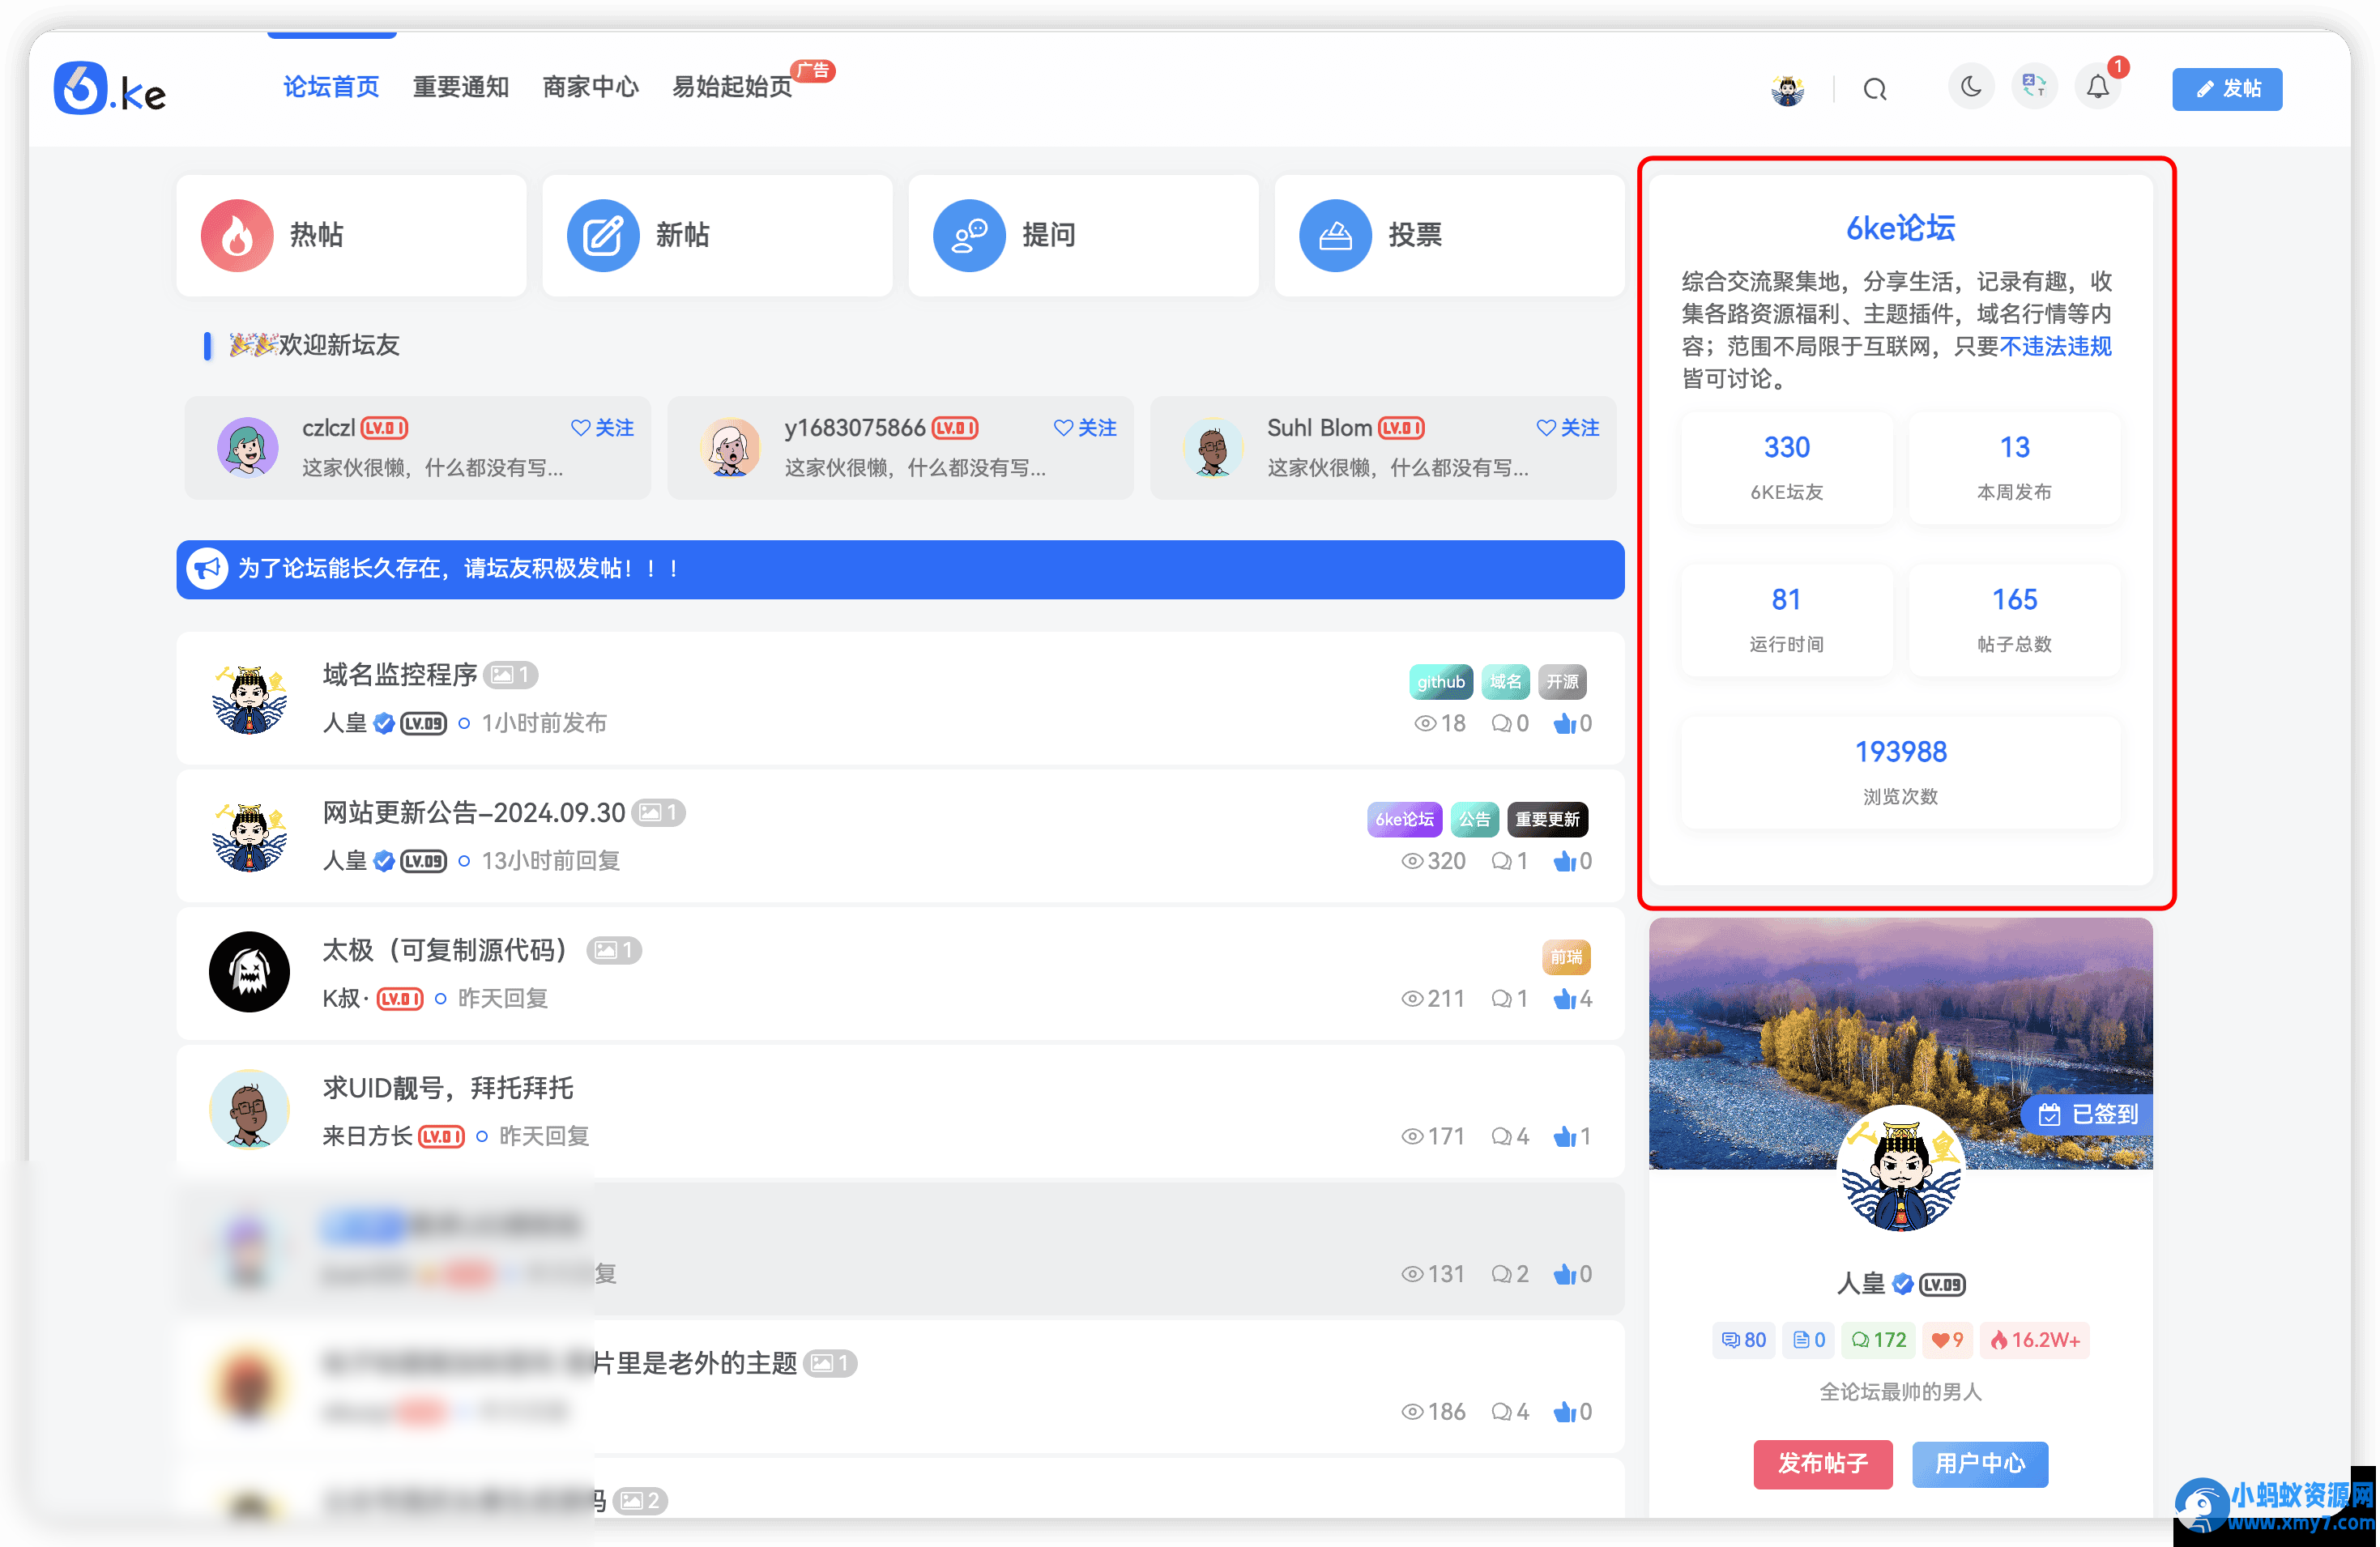Viewport: 2380px width, 1547px height.
Task: Click the megaphone icon on the blue banner
Action: tap(207, 569)
